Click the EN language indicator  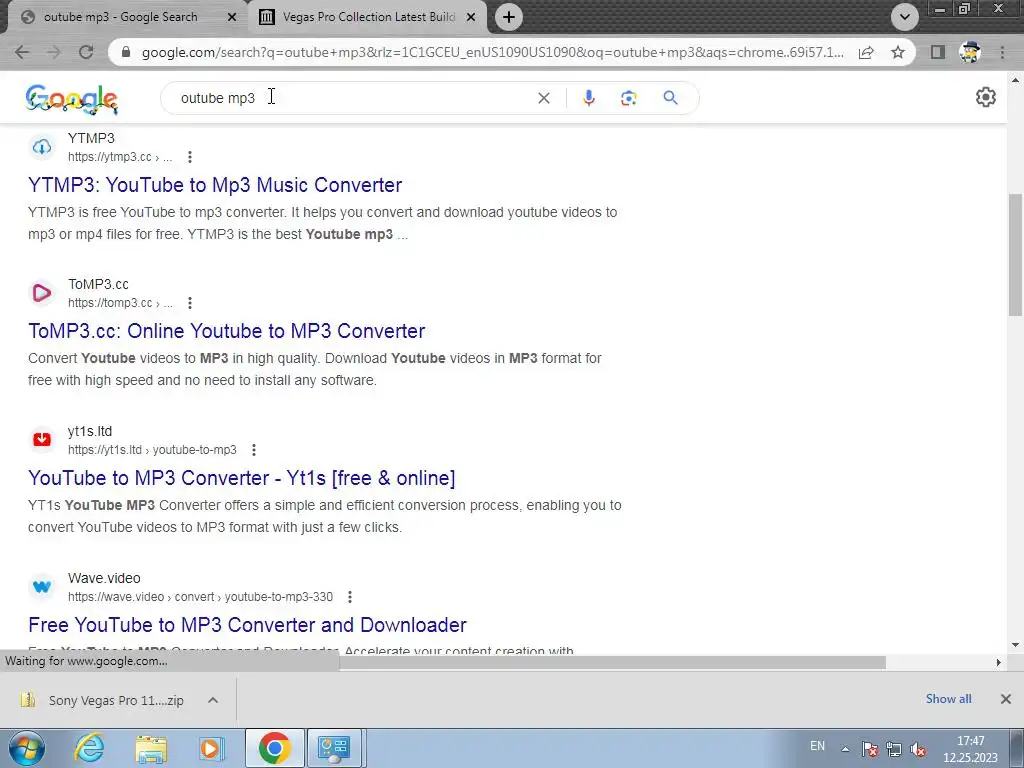pyautogui.click(x=817, y=746)
